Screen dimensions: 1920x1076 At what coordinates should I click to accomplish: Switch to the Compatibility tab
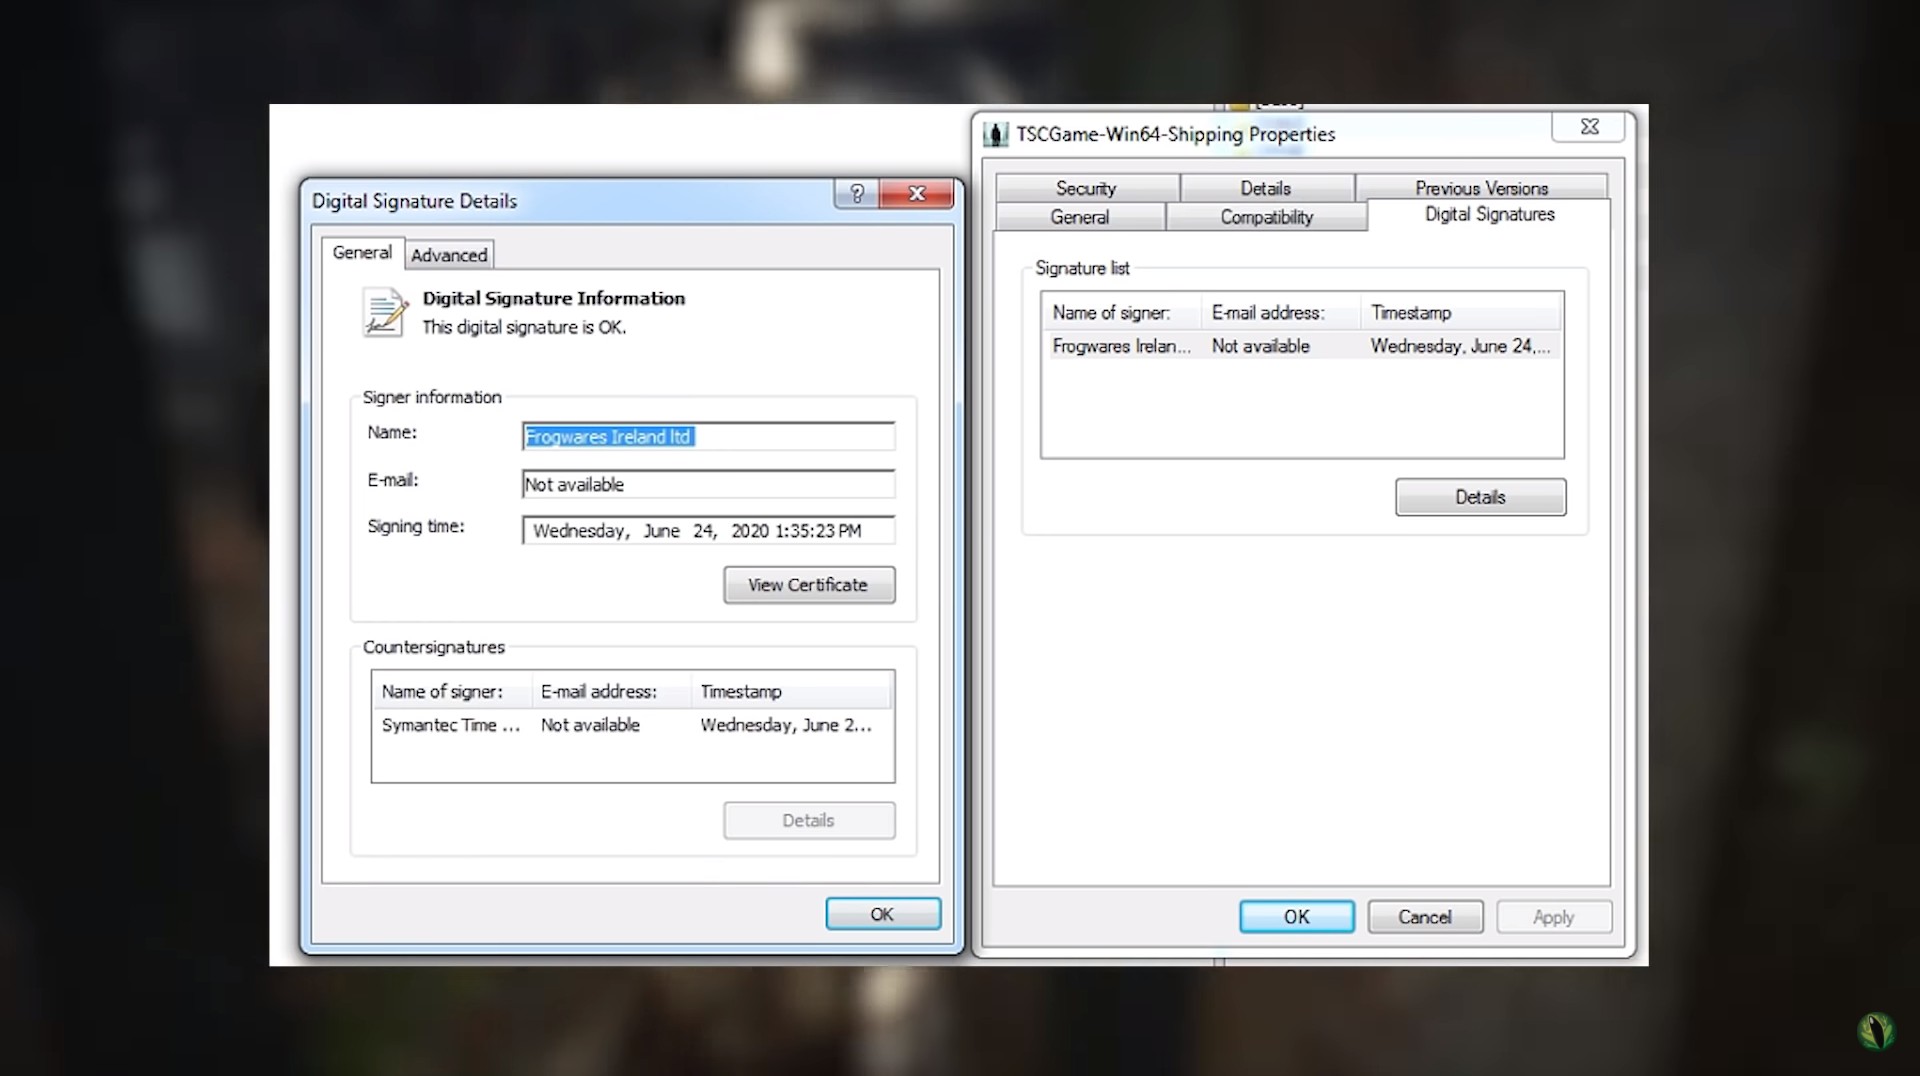pyautogui.click(x=1266, y=217)
